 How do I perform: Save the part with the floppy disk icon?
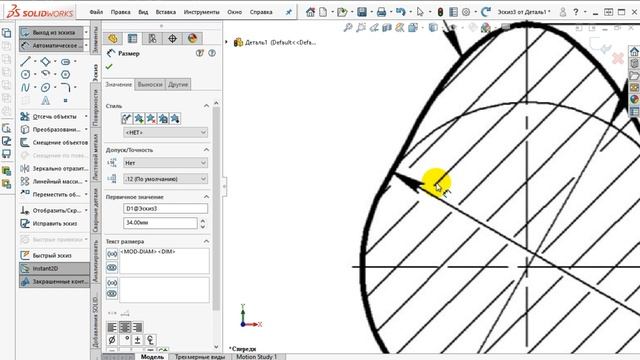pyautogui.click(x=362, y=12)
